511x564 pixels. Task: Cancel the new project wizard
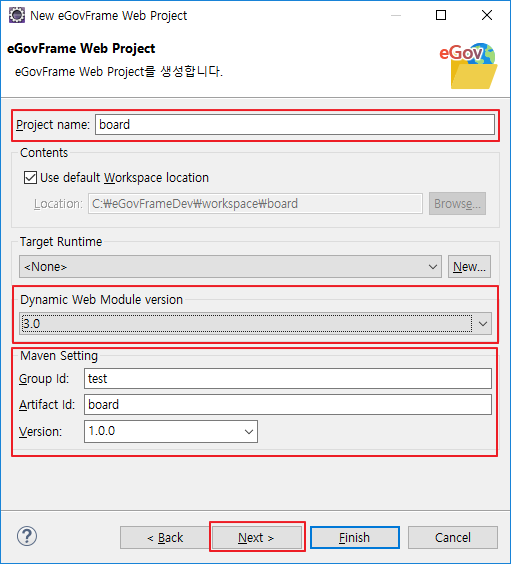(x=453, y=538)
